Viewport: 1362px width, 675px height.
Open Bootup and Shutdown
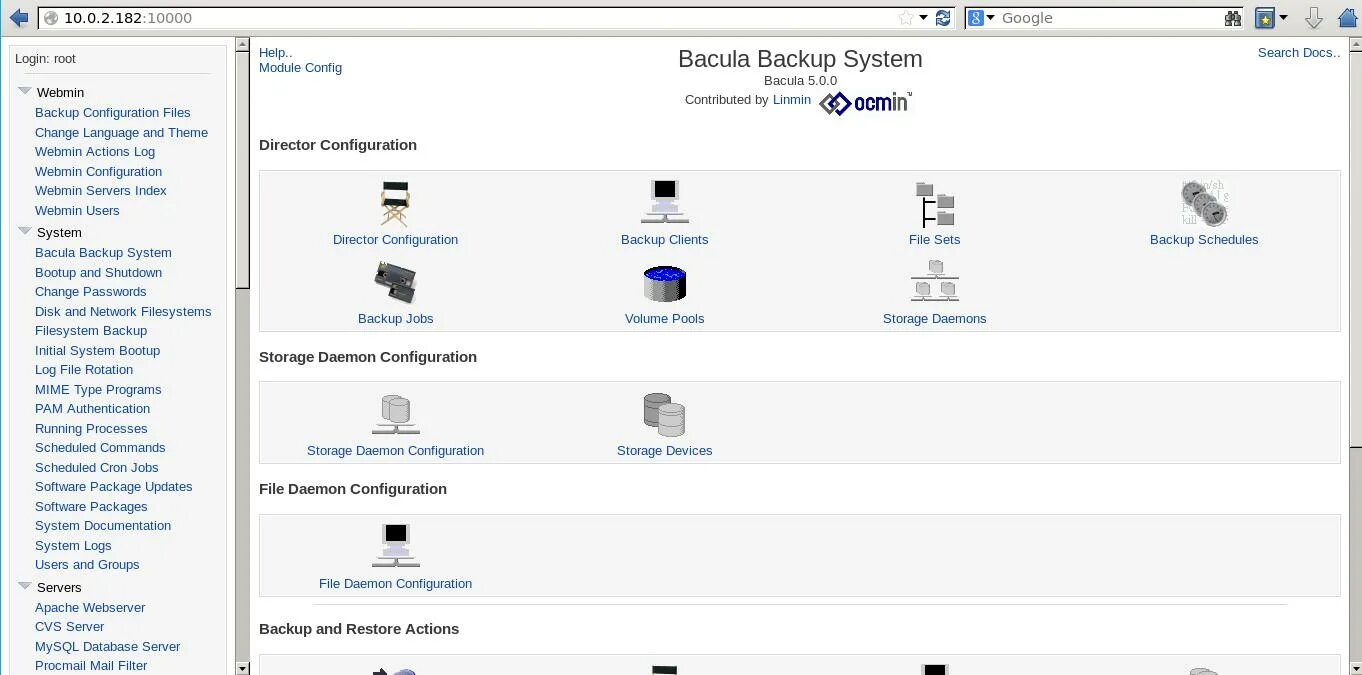pos(98,272)
